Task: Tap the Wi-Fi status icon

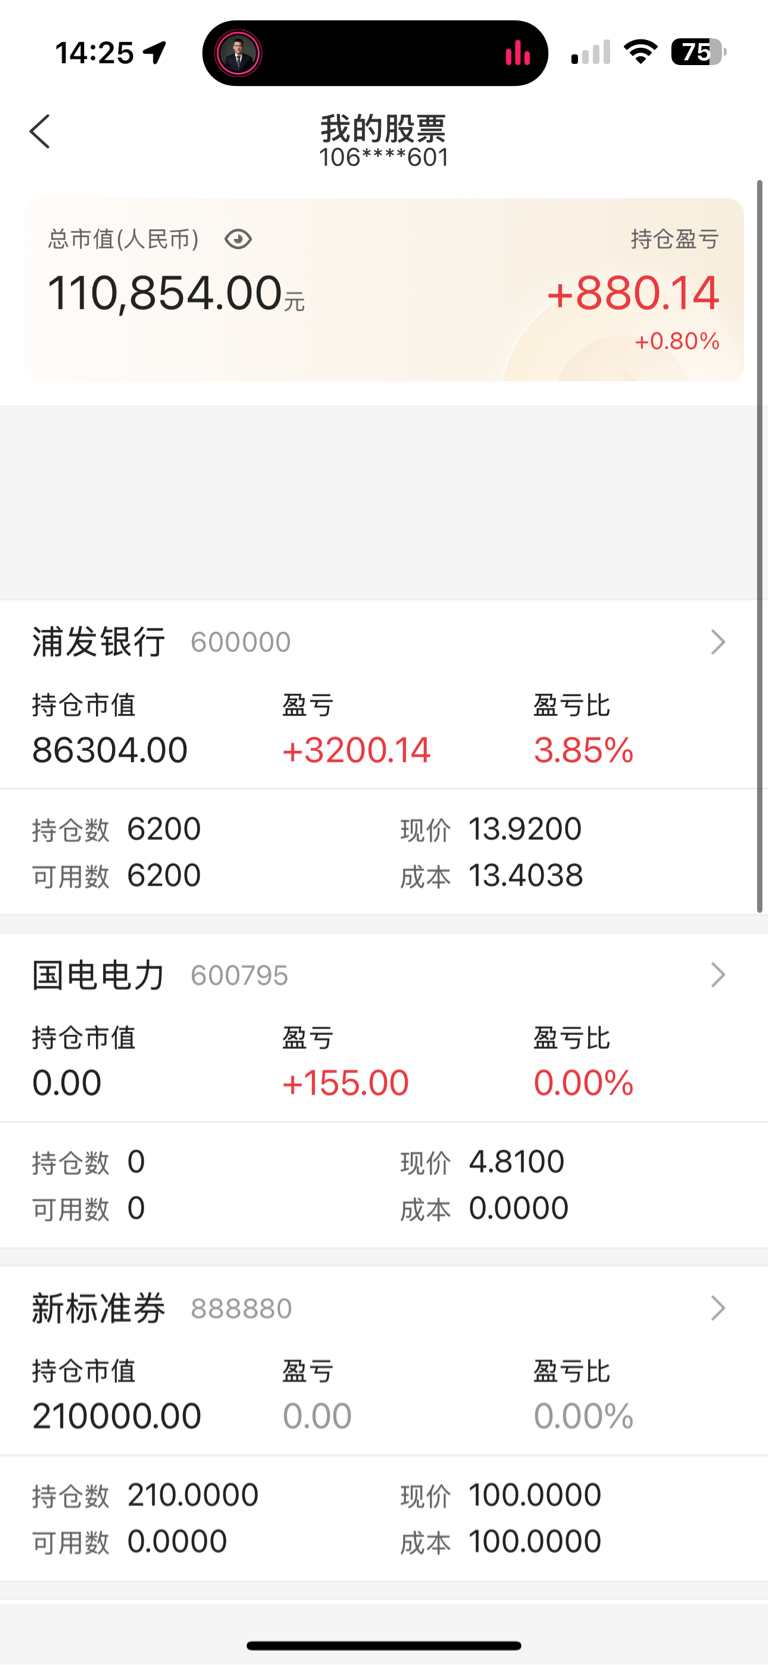Action: click(x=640, y=52)
